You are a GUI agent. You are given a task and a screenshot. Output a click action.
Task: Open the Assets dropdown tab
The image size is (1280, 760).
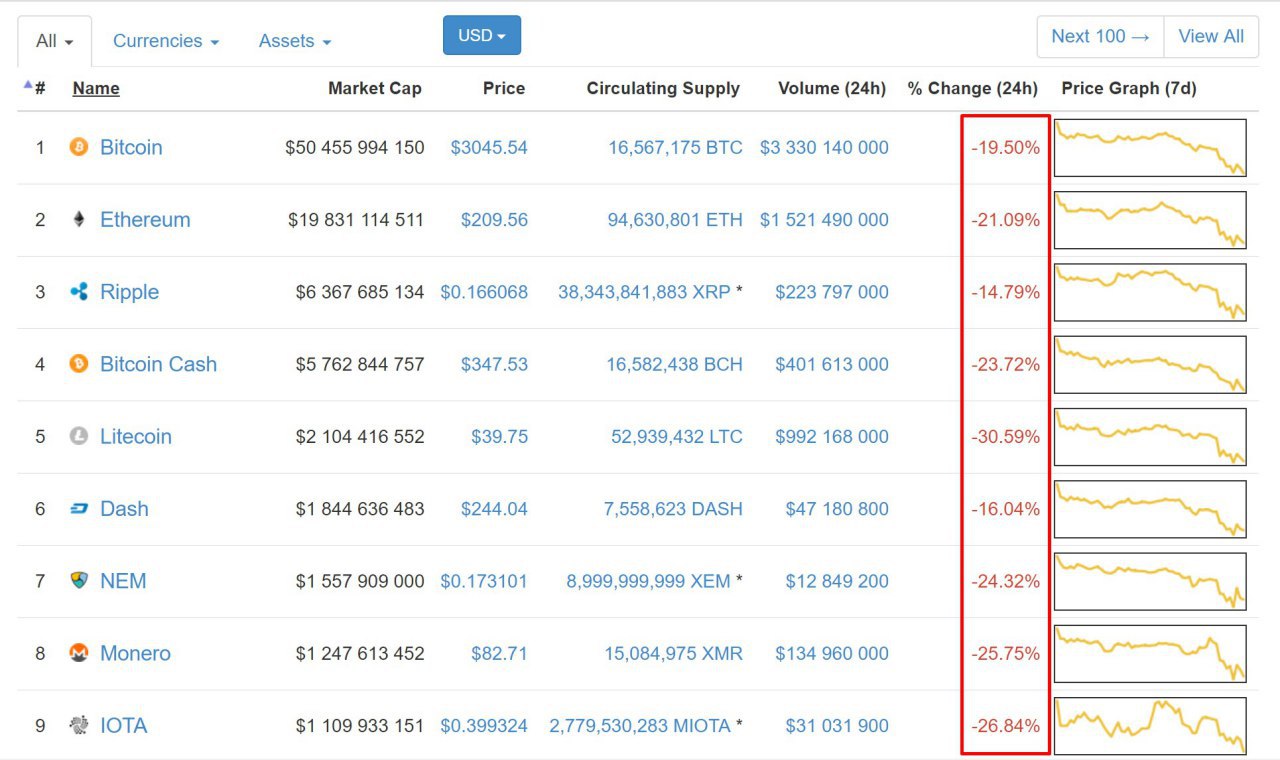coord(295,41)
